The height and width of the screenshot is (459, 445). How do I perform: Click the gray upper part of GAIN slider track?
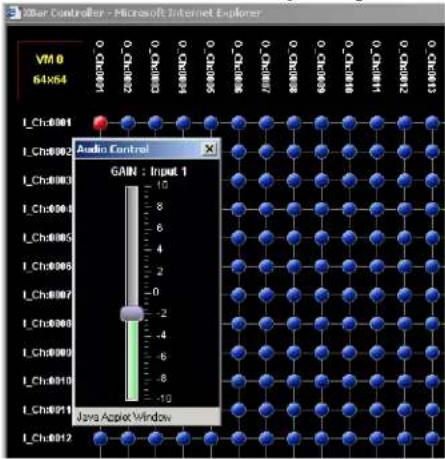[x=132, y=246]
